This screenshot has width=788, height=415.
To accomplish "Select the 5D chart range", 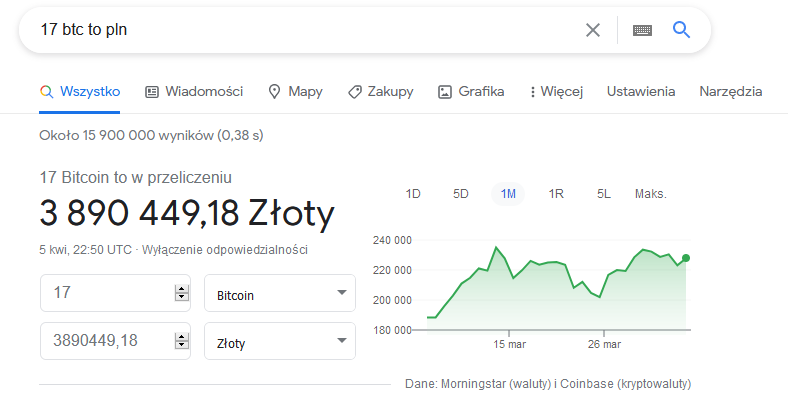I will (461, 194).
